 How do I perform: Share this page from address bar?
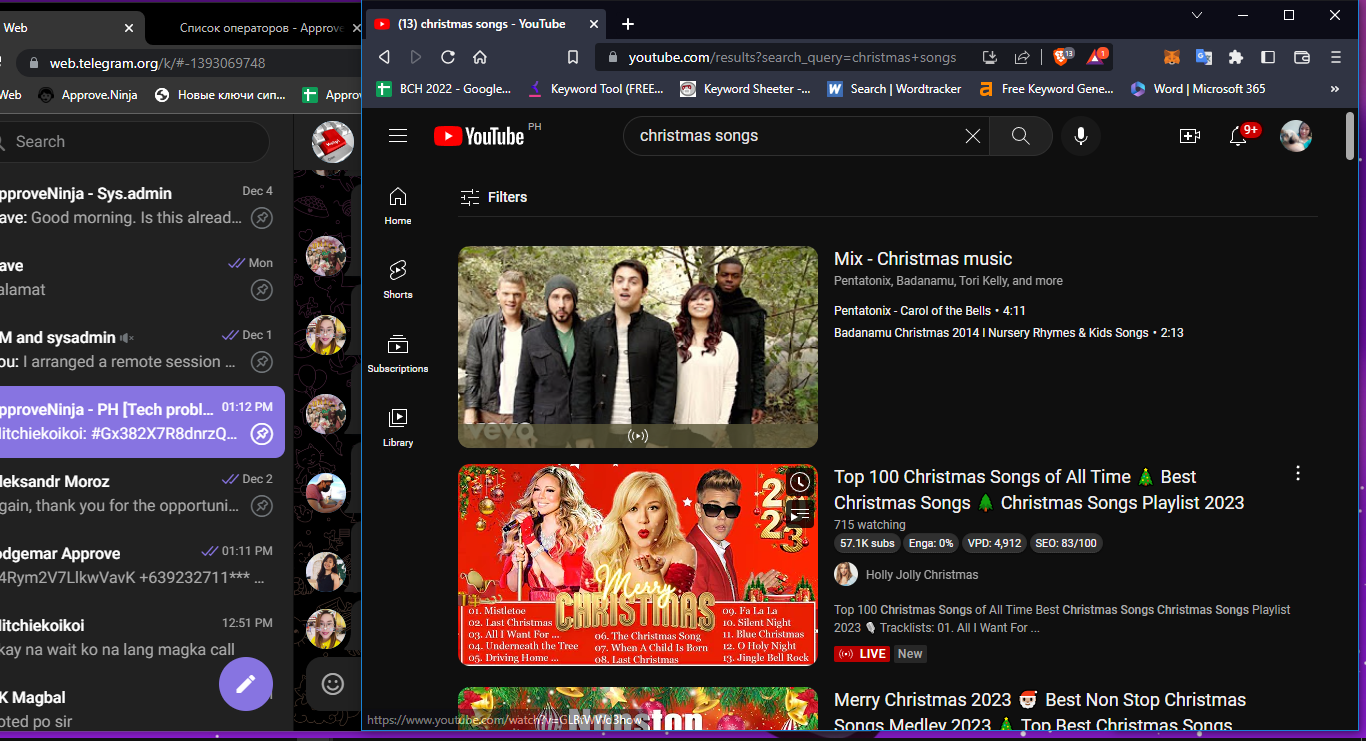click(x=1022, y=57)
